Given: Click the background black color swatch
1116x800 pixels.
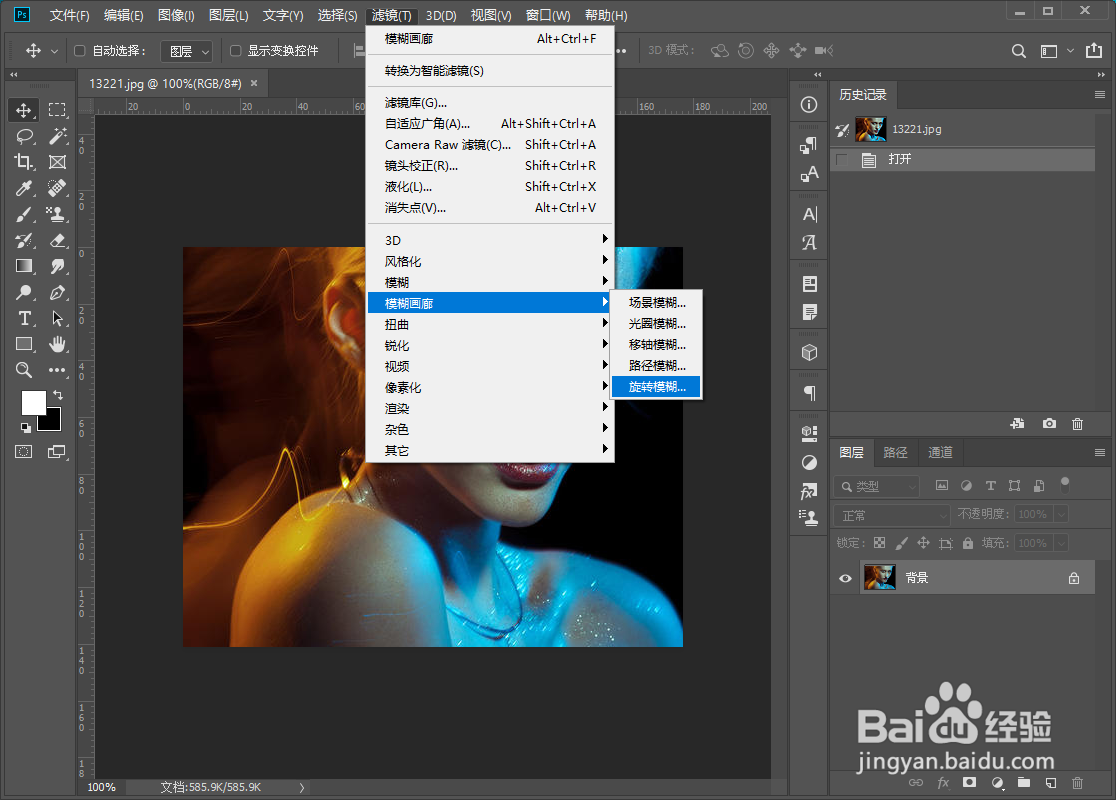Looking at the screenshot, I should coord(53,422).
